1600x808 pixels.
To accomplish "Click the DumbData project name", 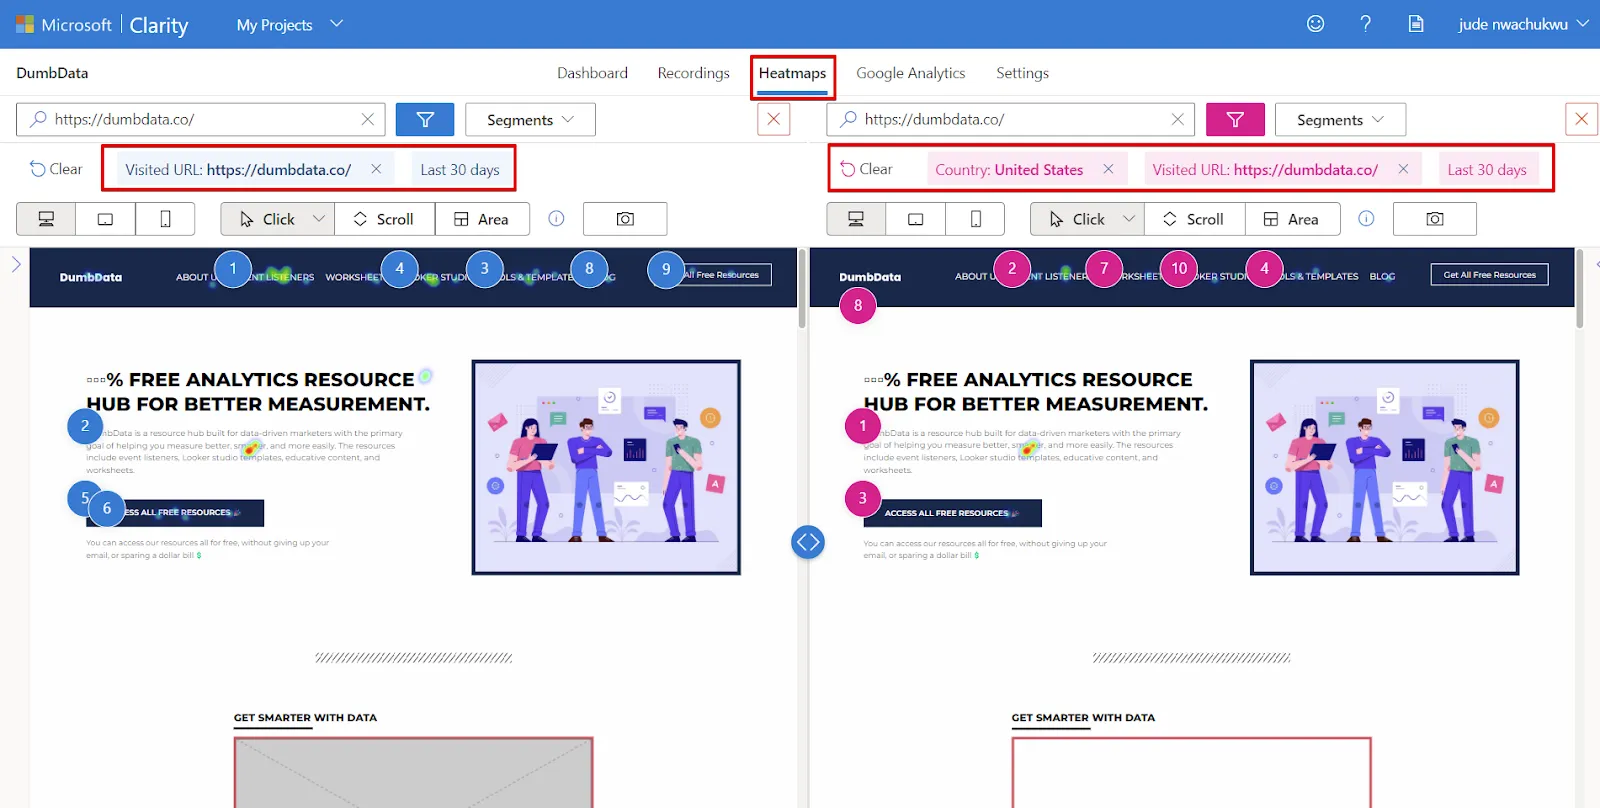I will click(x=52, y=73).
